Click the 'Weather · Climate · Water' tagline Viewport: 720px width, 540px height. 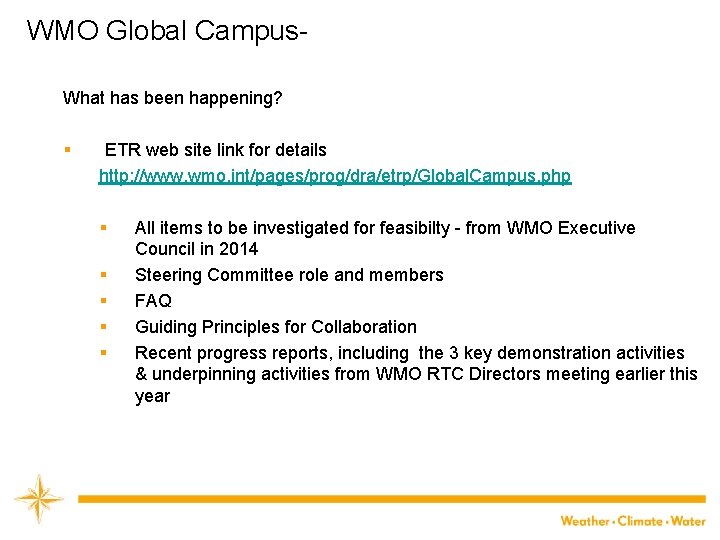(633, 521)
